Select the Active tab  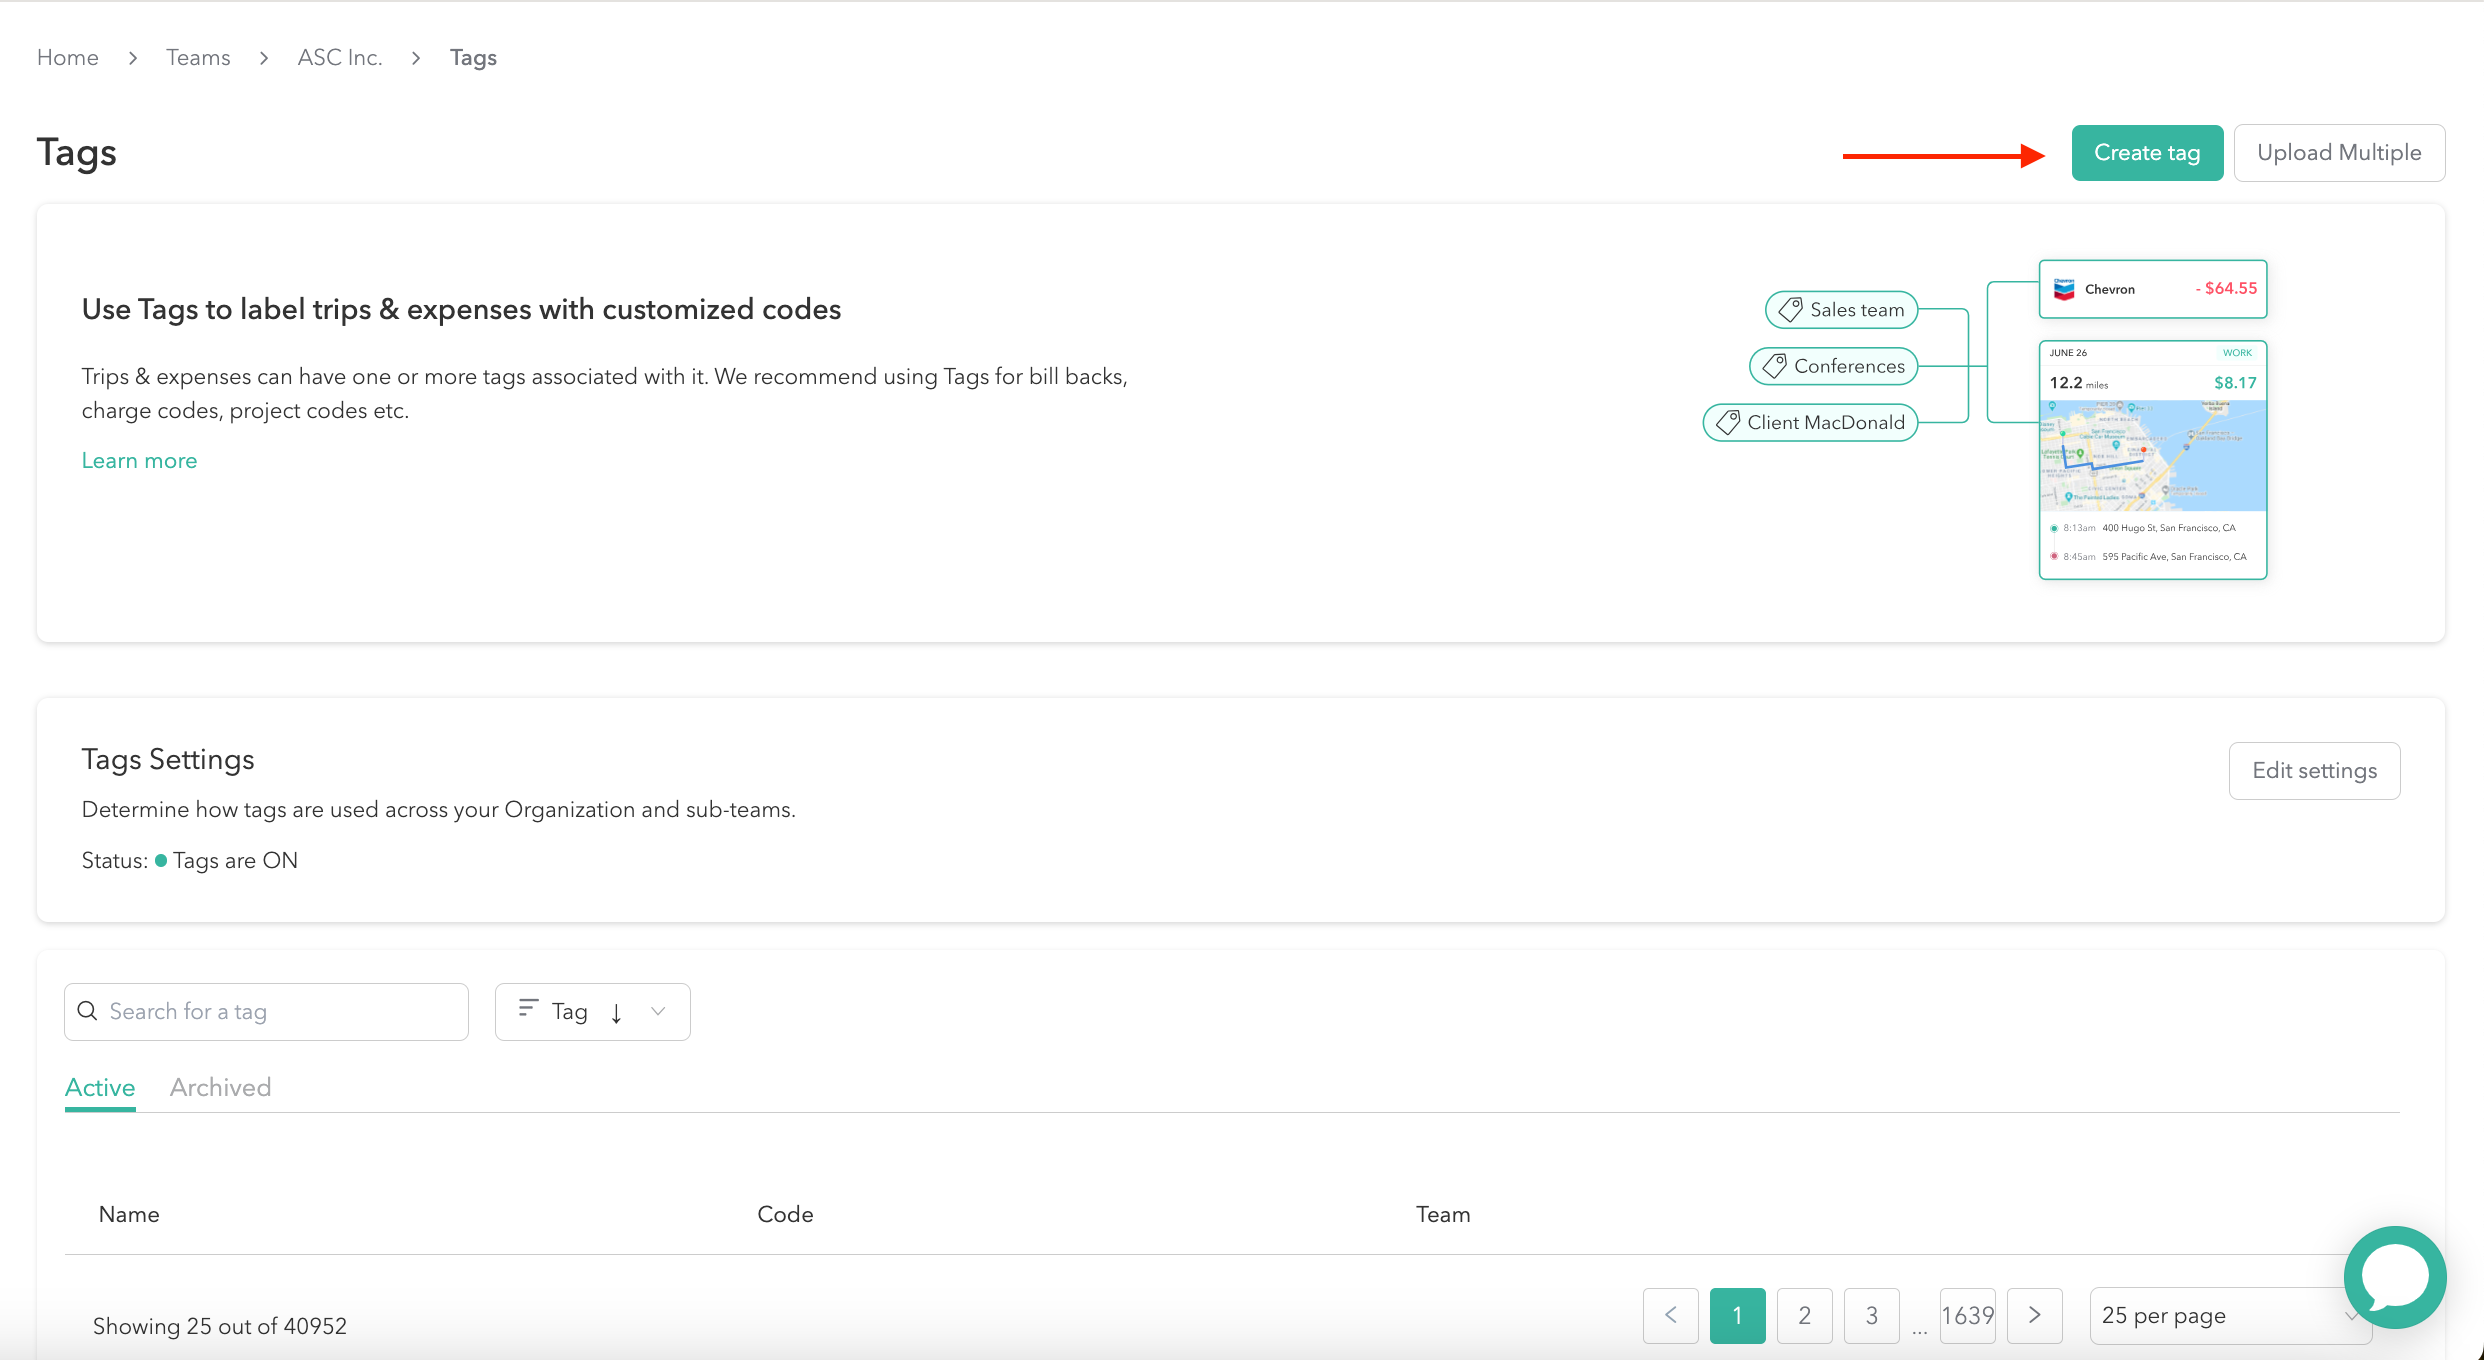pyautogui.click(x=100, y=1087)
